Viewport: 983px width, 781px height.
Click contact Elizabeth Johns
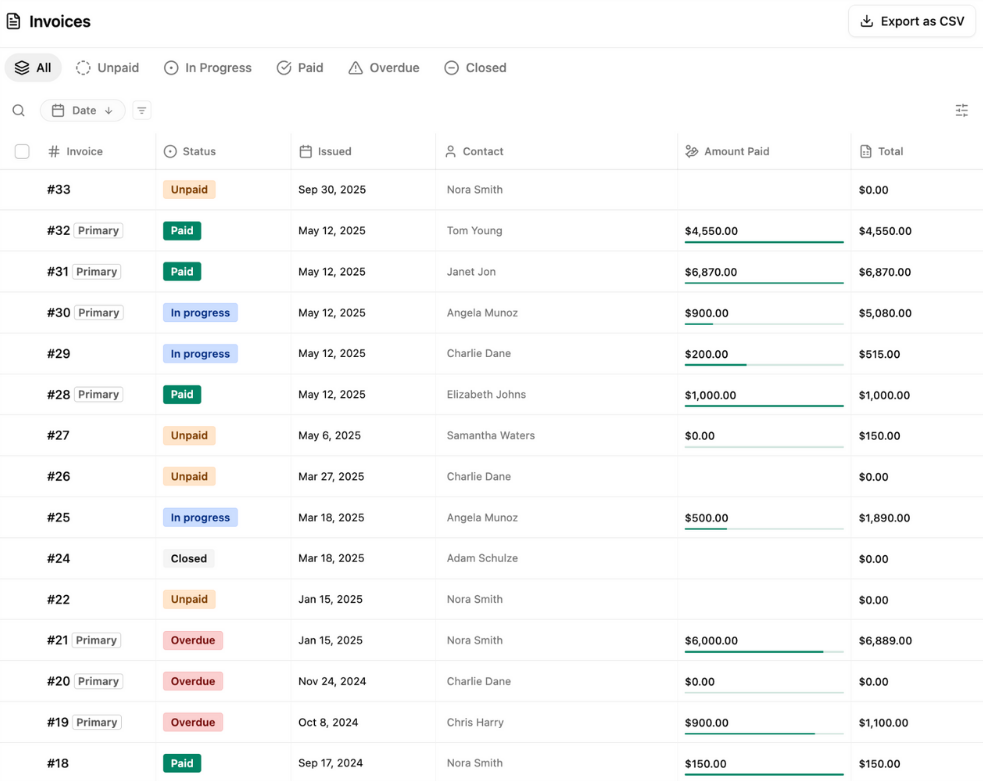click(x=486, y=394)
